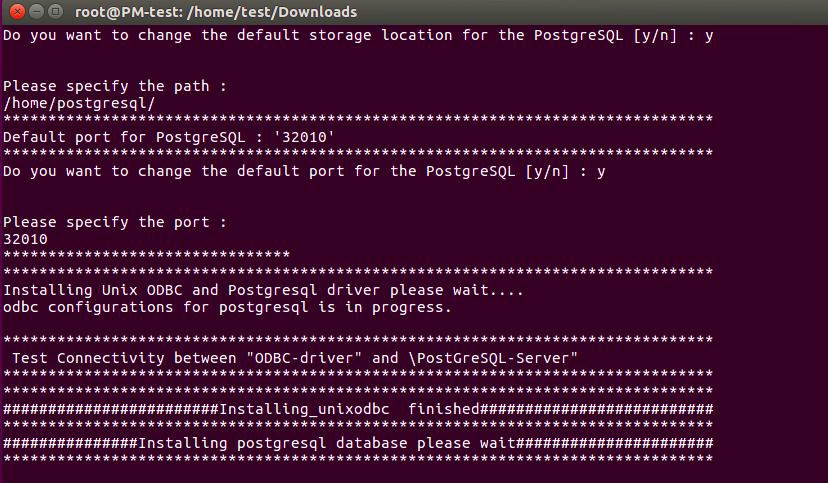Click the 'Installing postgresql database please wait' line
Screen dimensions: 828x483
point(358,443)
